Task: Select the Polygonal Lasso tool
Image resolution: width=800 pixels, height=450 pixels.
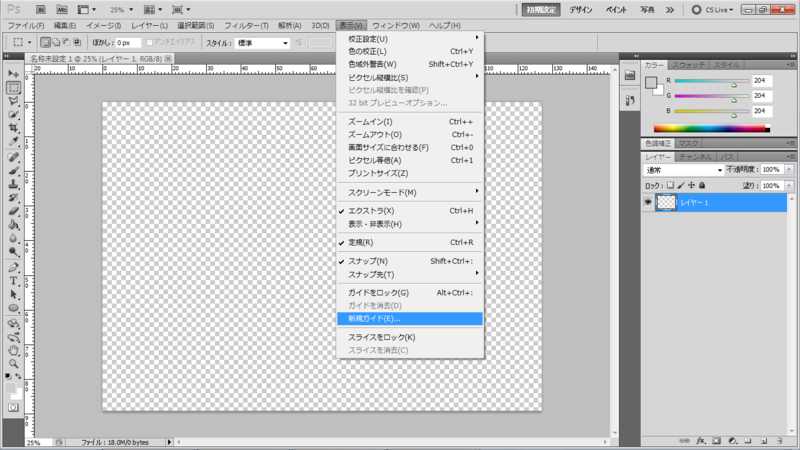Action: click(x=13, y=101)
